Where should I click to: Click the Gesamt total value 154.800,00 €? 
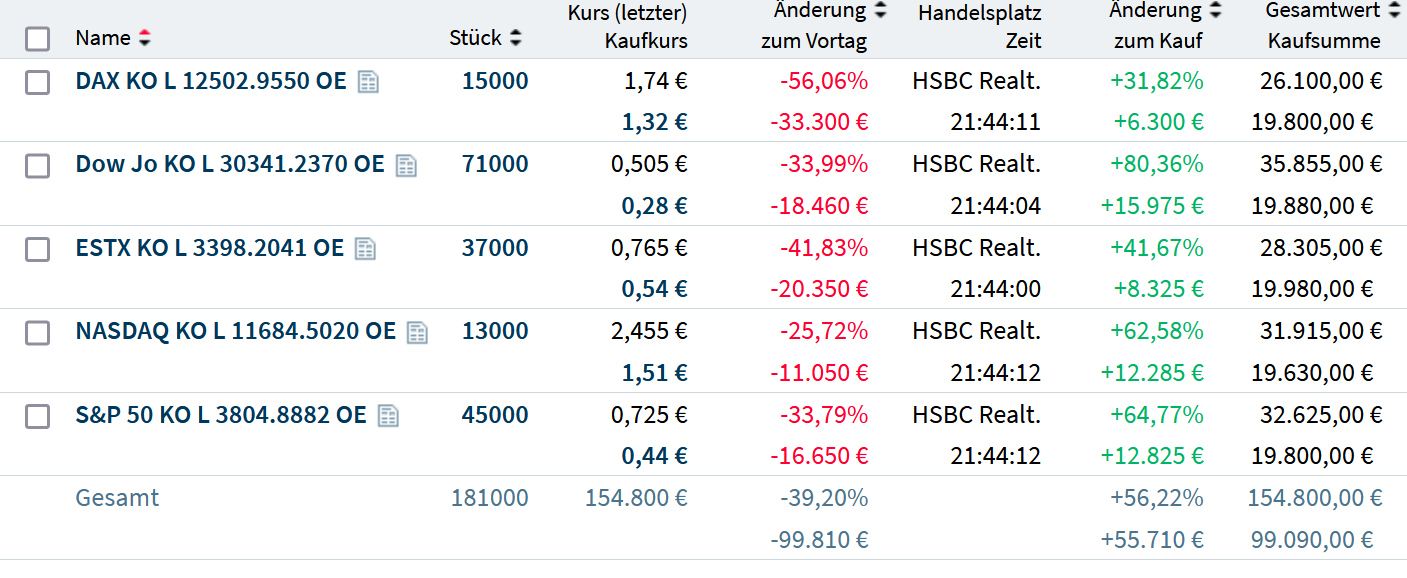tap(1314, 498)
